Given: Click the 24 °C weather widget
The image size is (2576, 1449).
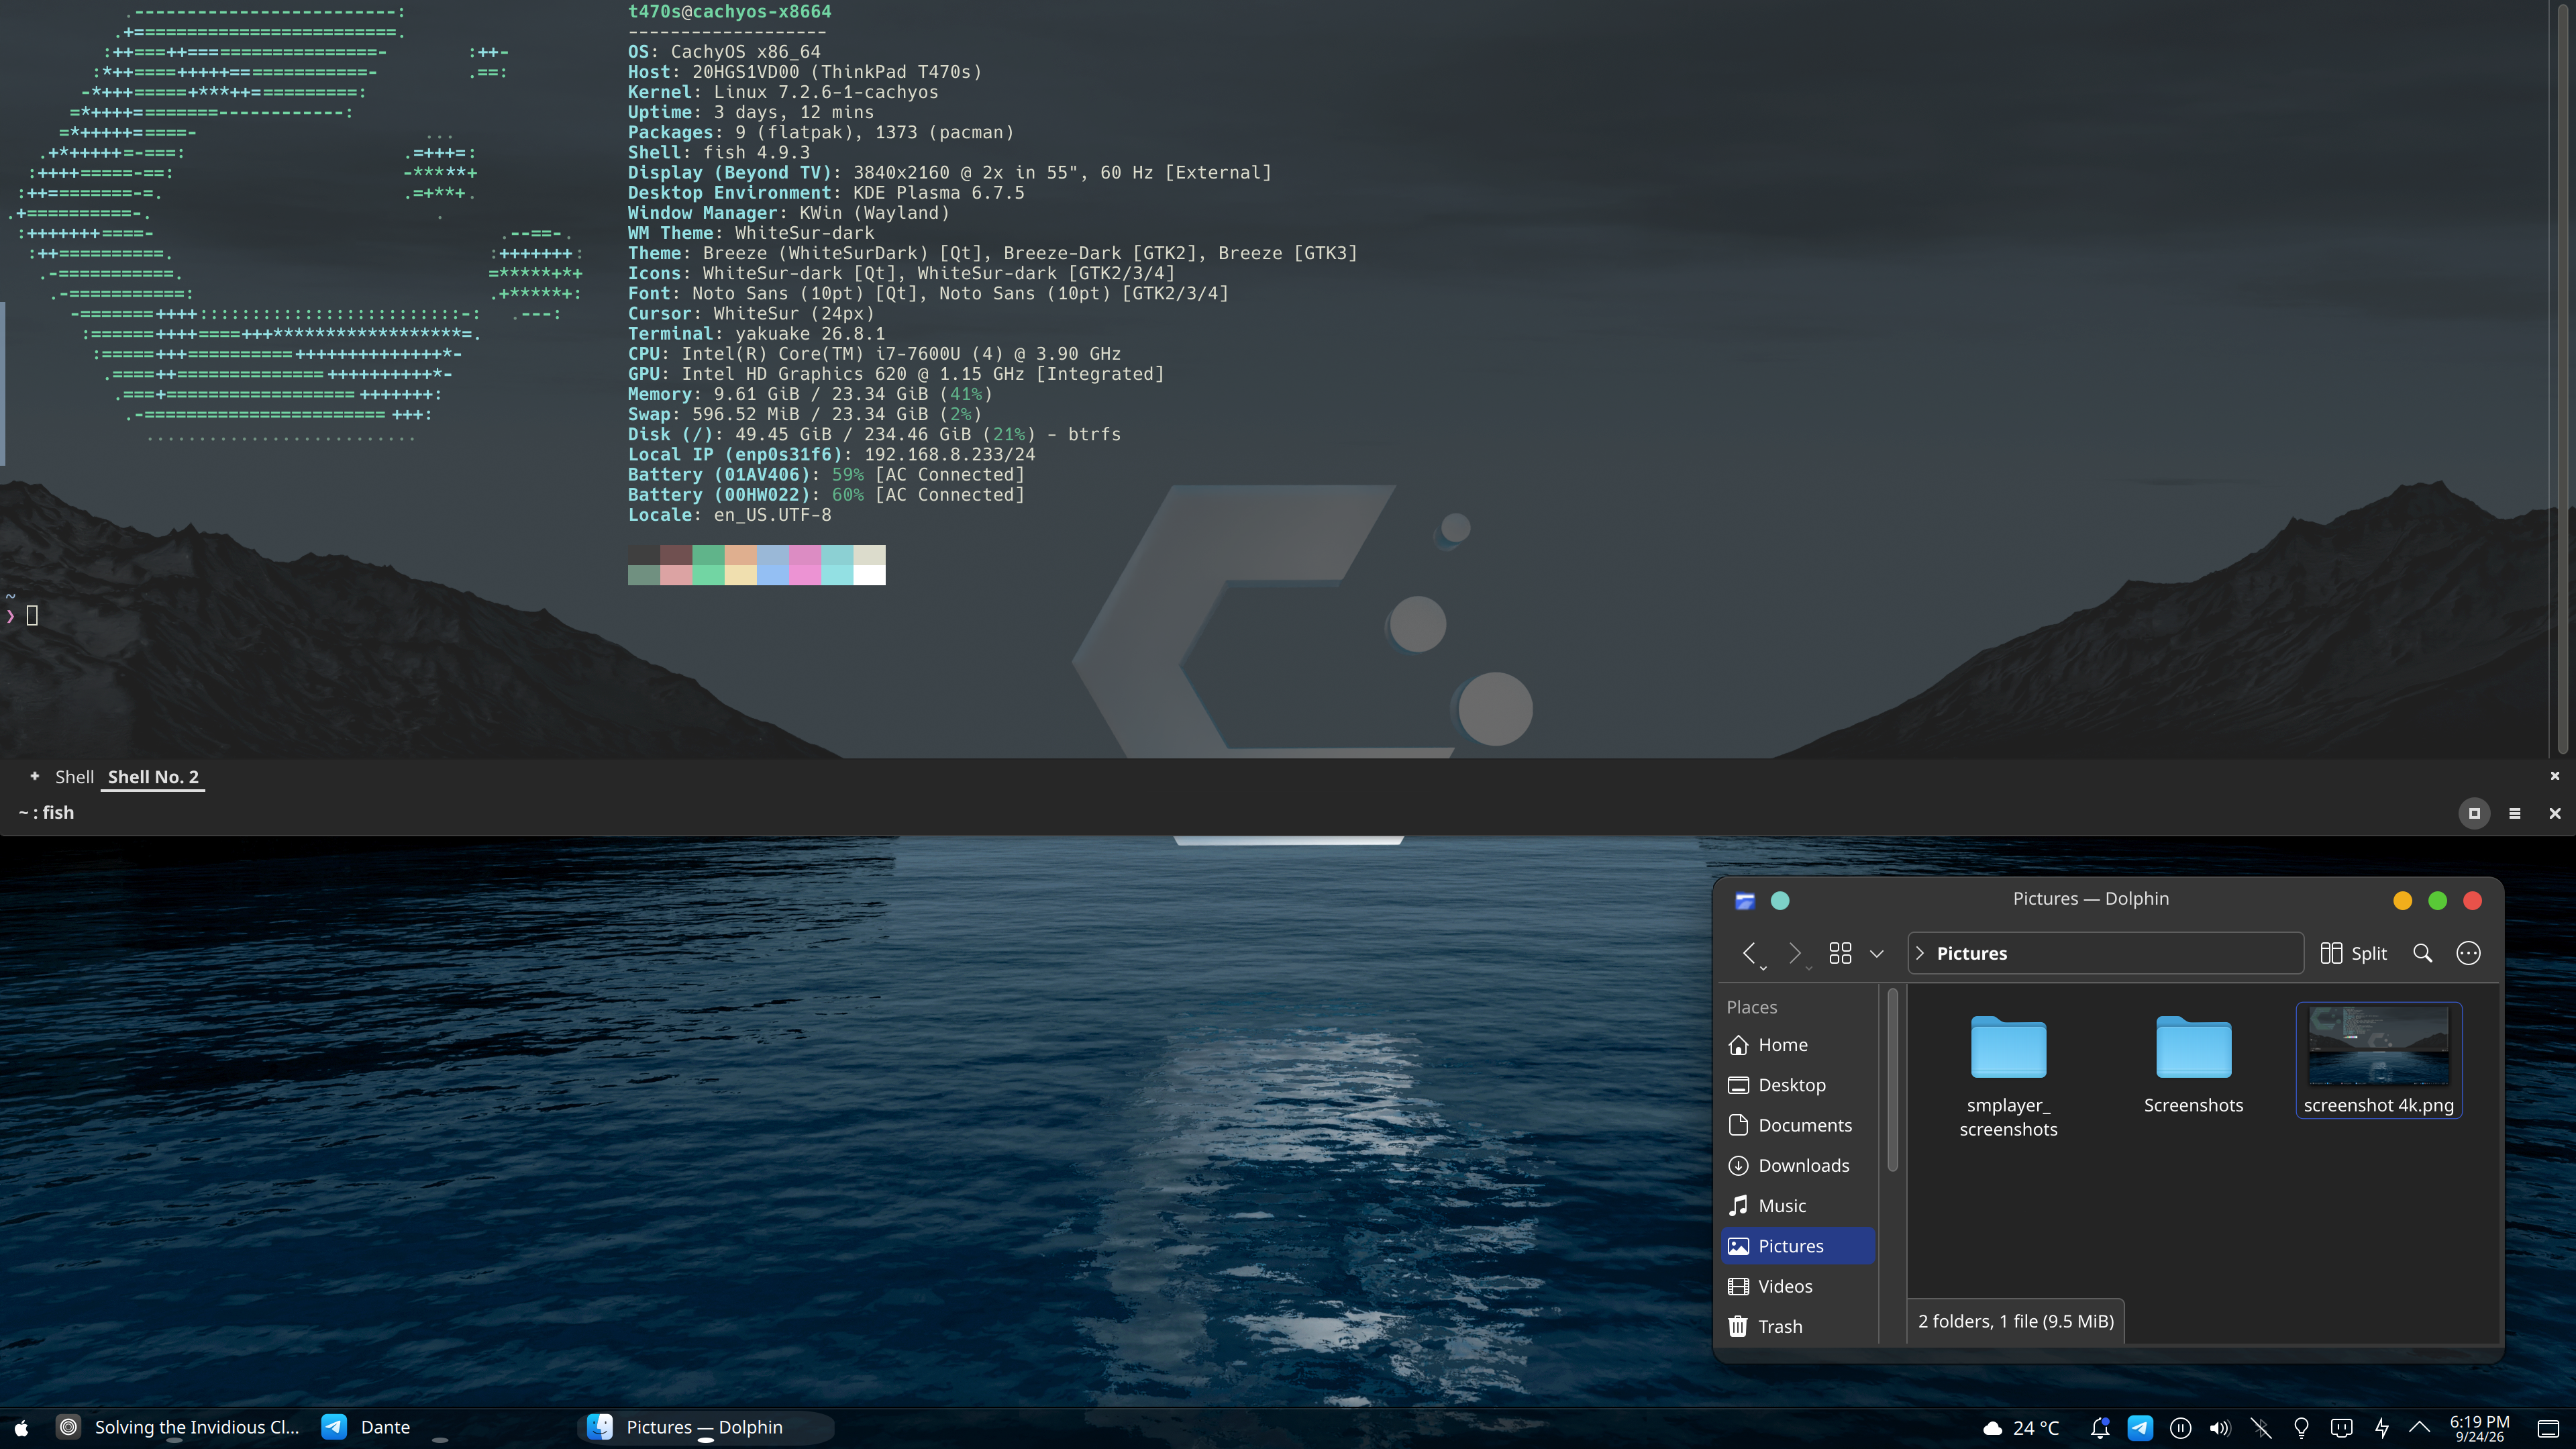Looking at the screenshot, I should pos(2021,1428).
